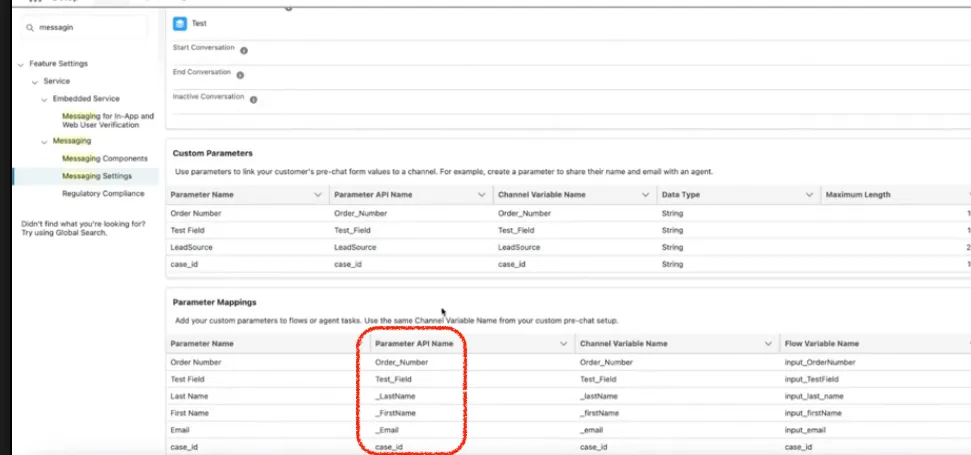The width and height of the screenshot is (971, 455).
Task: Click the 'input_email' flow variable cell
Action: pos(805,430)
